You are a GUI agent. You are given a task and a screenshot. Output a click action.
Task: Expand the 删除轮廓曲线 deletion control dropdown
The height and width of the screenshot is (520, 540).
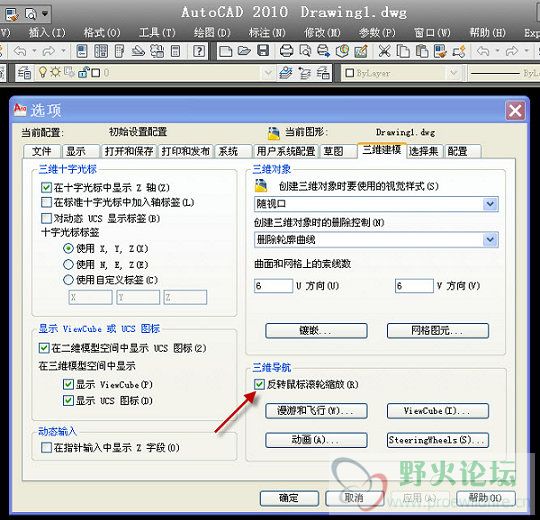click(490, 239)
